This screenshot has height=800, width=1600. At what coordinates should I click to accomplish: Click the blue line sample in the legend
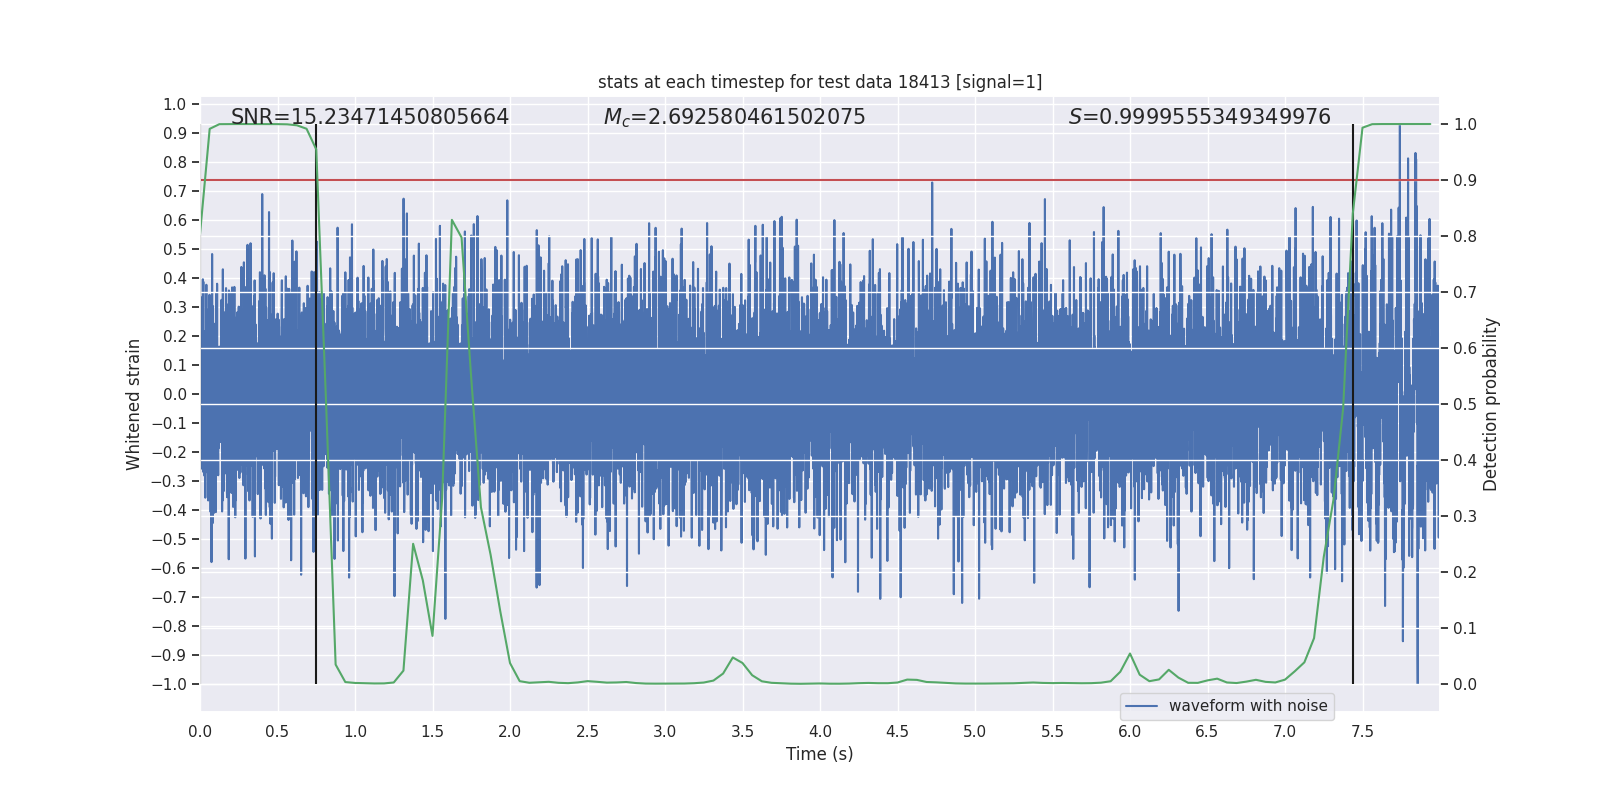[x=1142, y=706]
